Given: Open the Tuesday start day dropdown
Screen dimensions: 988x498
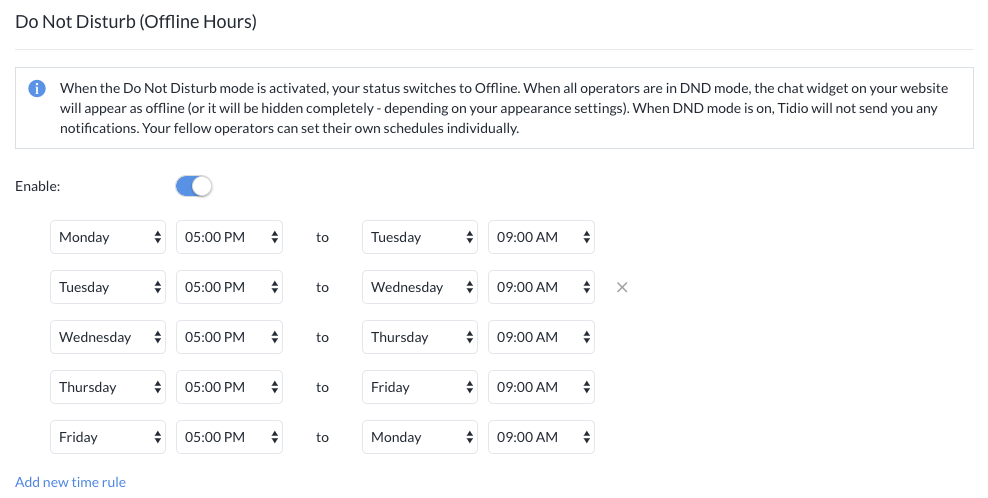Looking at the screenshot, I should tap(108, 287).
